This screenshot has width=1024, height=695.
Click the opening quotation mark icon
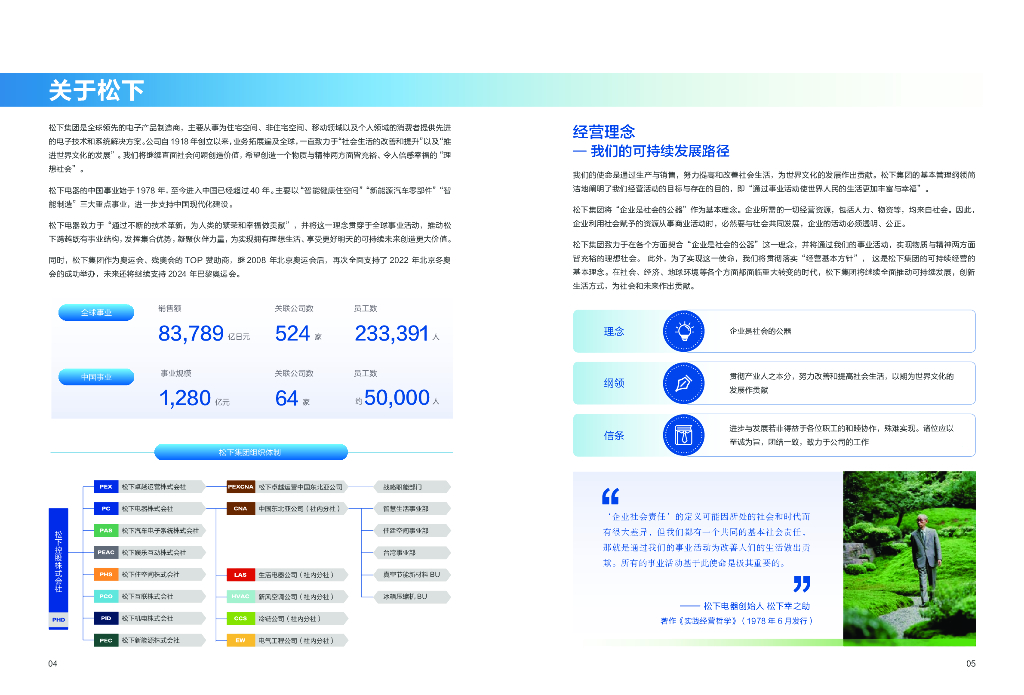610,496
